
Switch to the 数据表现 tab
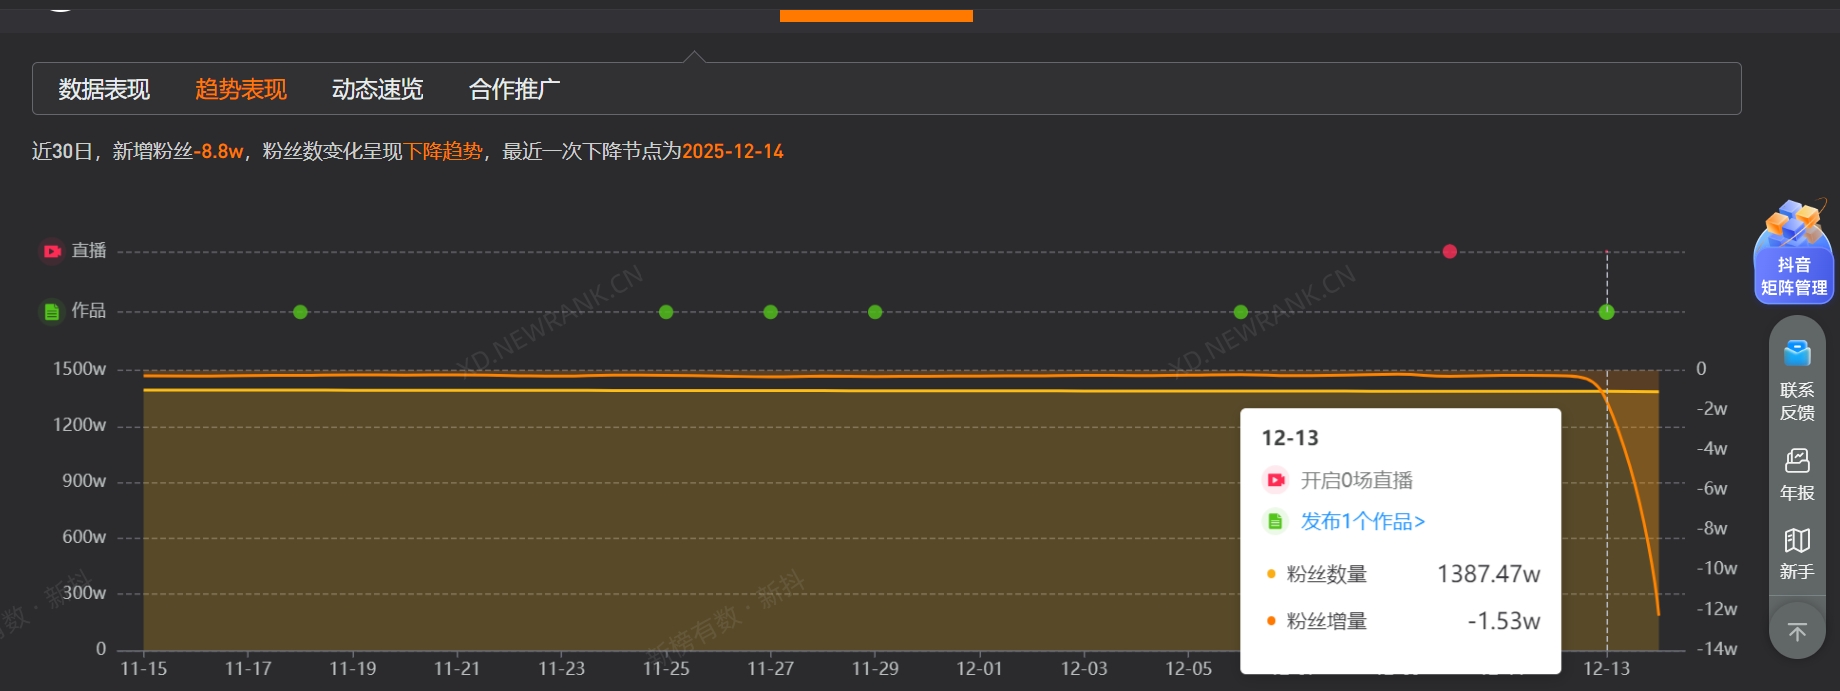click(104, 90)
